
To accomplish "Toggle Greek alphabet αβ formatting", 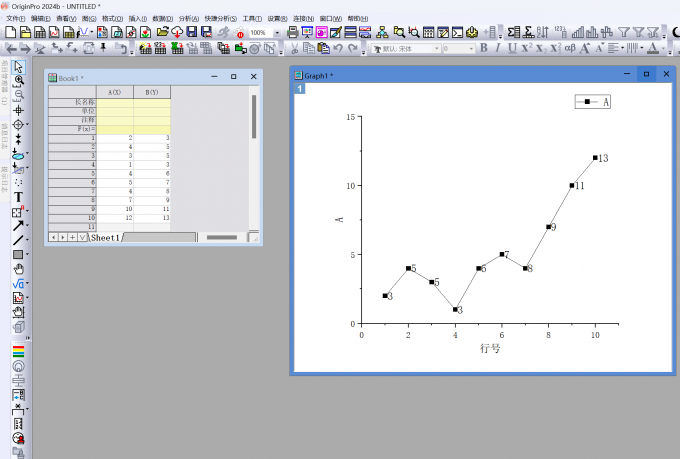I will [570, 48].
